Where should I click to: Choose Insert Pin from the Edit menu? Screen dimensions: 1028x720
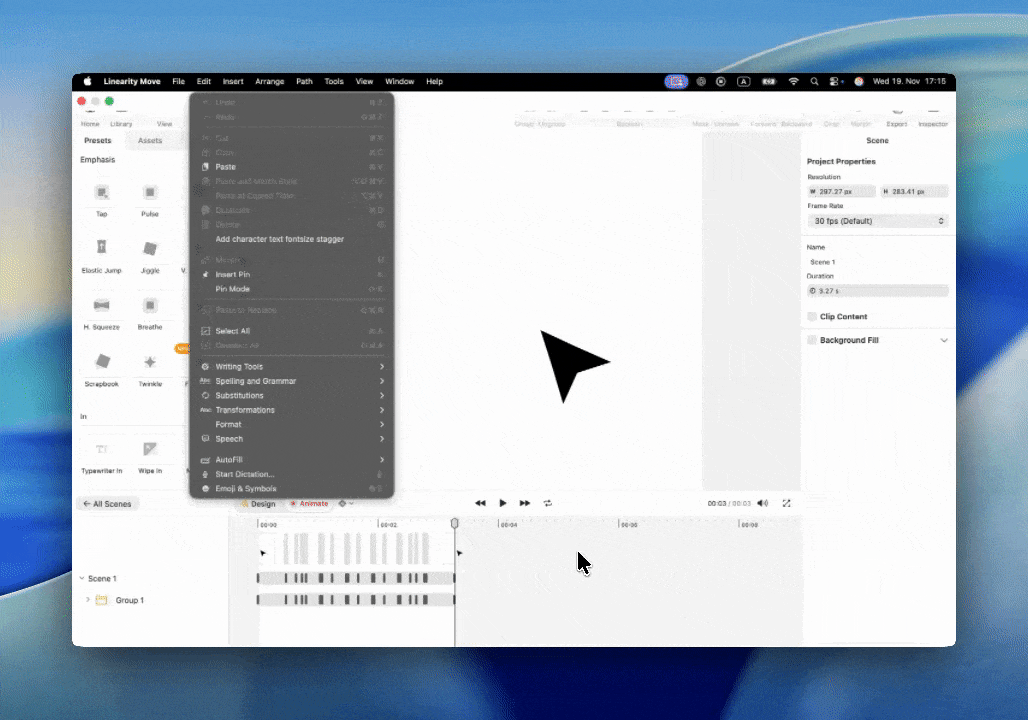pyautogui.click(x=232, y=274)
